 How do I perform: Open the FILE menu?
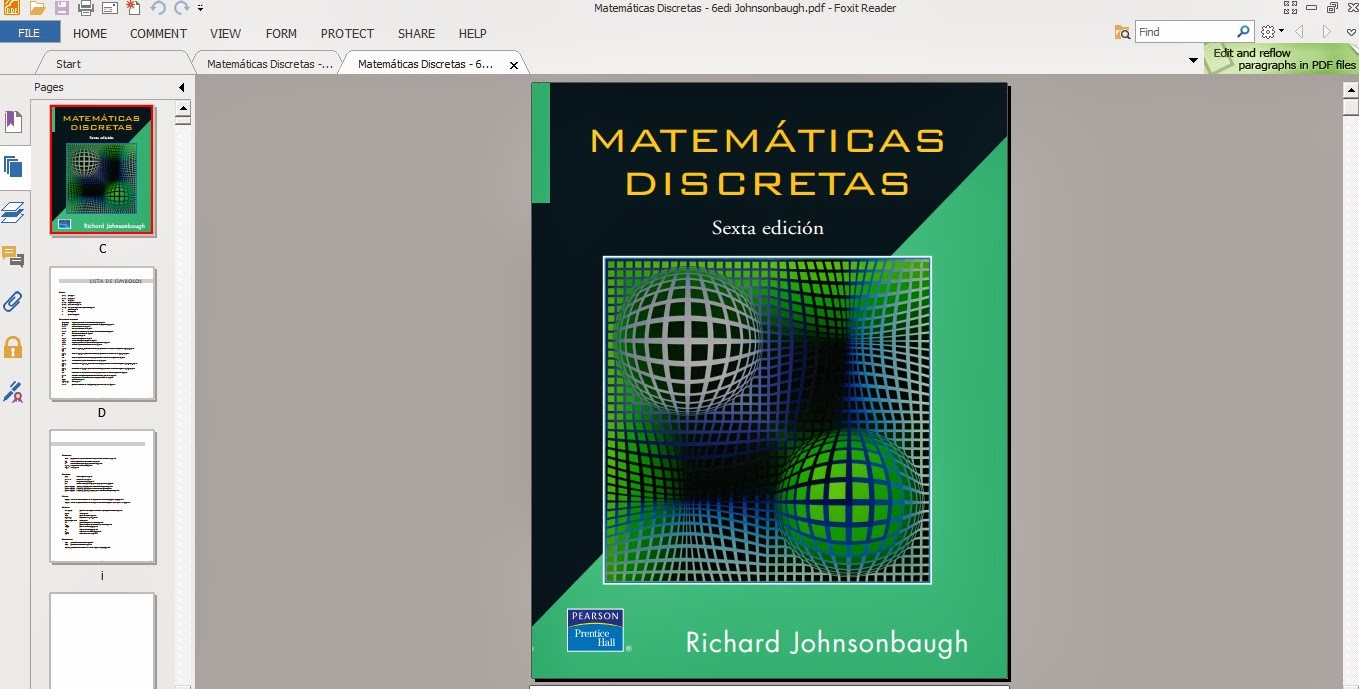[x=29, y=33]
